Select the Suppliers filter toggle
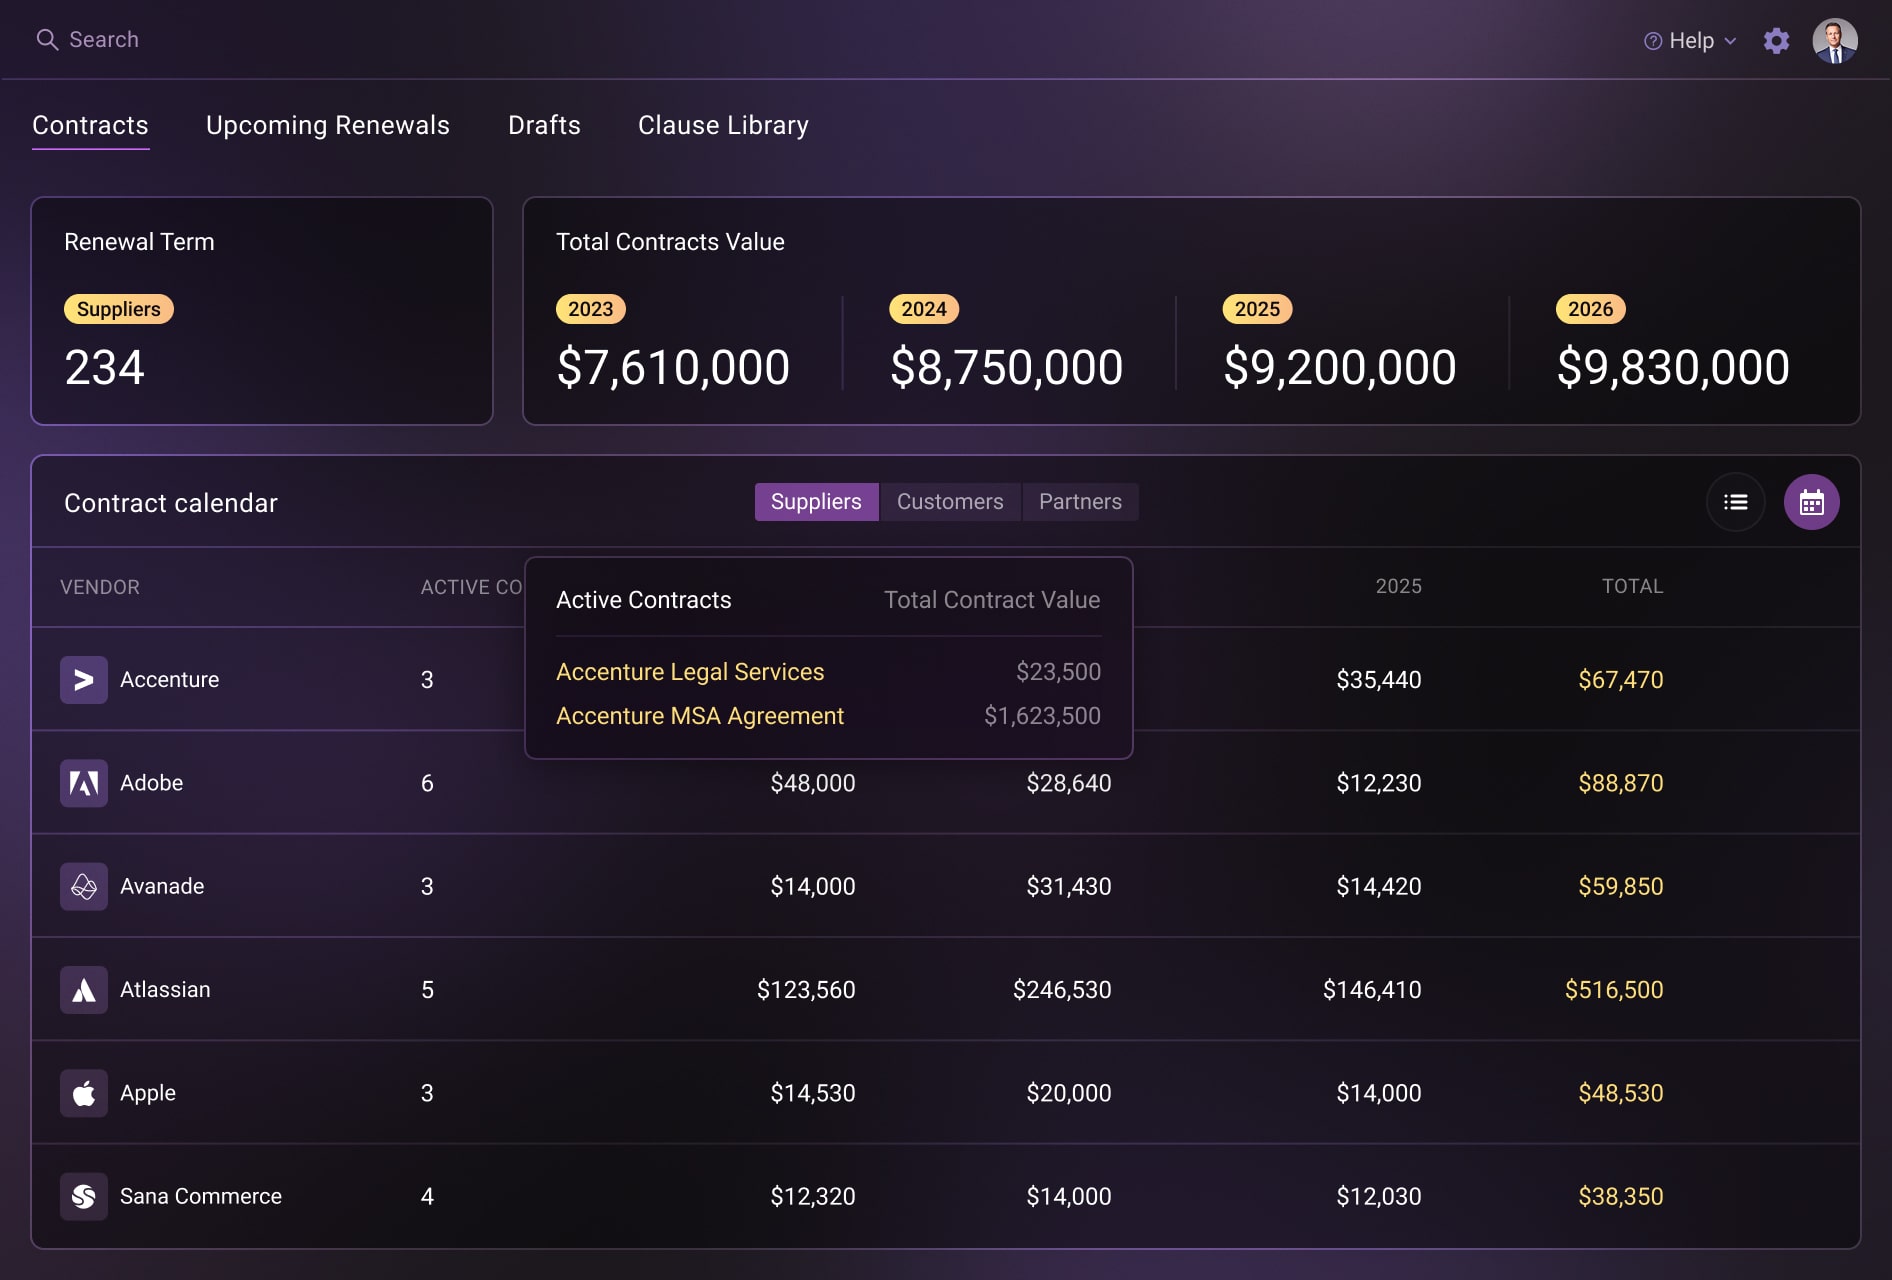Viewport: 1892px width, 1280px height. (x=816, y=502)
